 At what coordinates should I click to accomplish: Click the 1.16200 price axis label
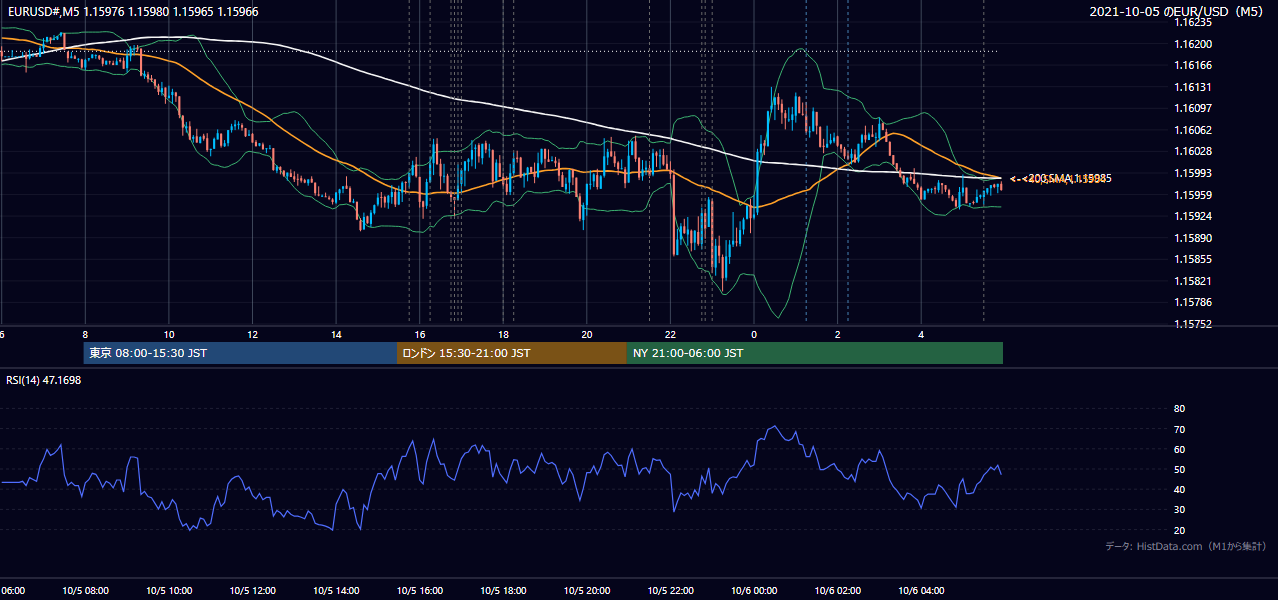point(1192,44)
